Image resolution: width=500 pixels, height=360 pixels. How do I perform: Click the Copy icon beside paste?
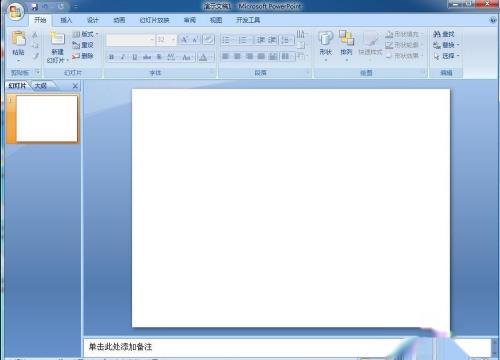click(x=35, y=45)
